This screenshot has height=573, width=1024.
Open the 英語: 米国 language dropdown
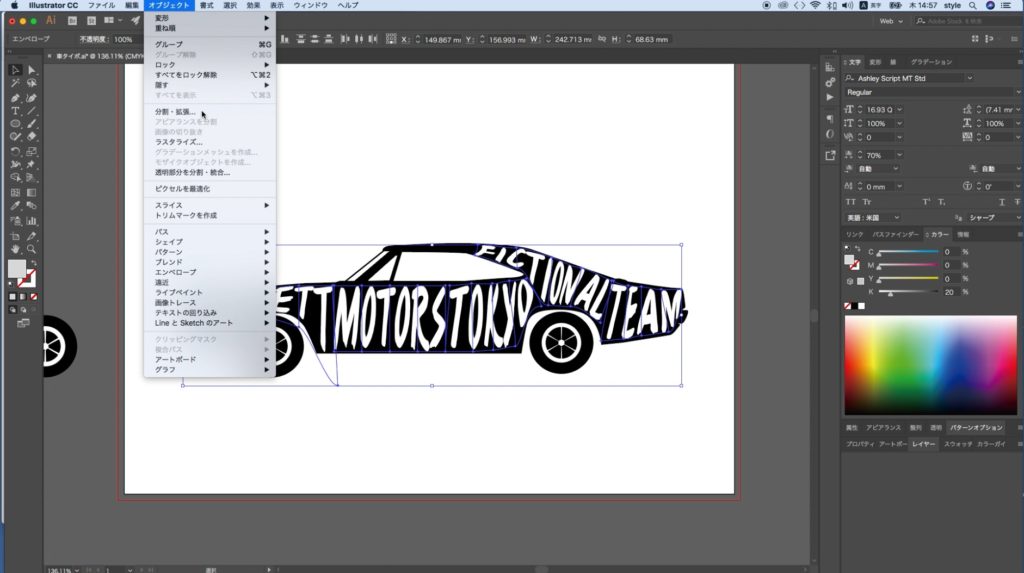[873, 218]
